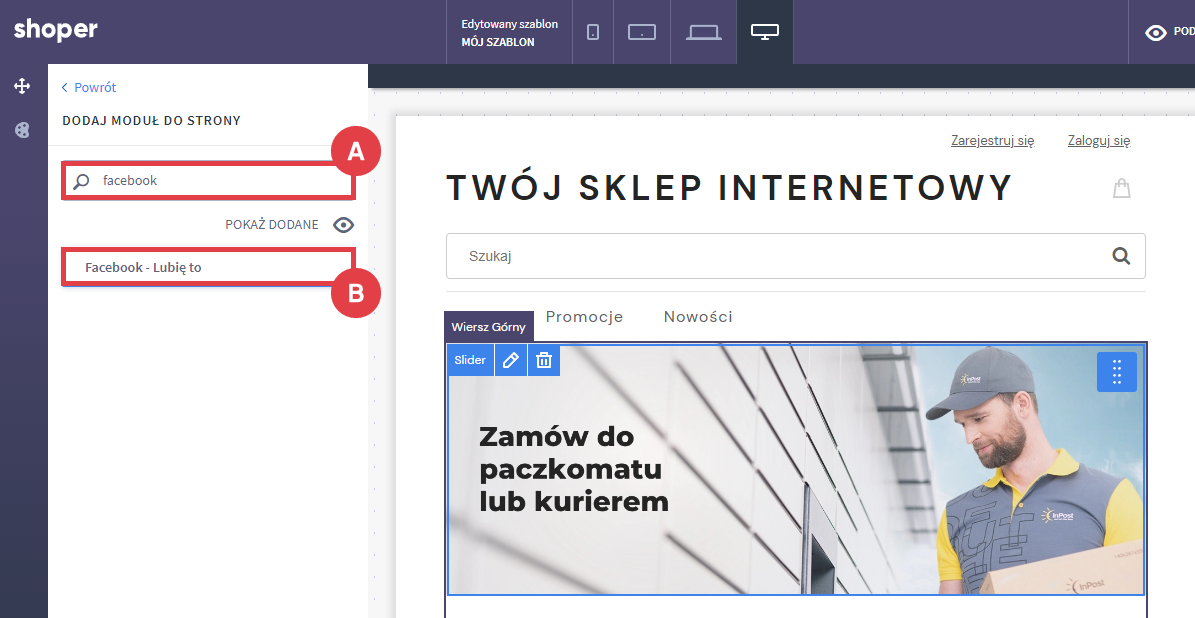Toggle the Pokaż dodane eye icon
The image size is (1195, 618).
344,225
